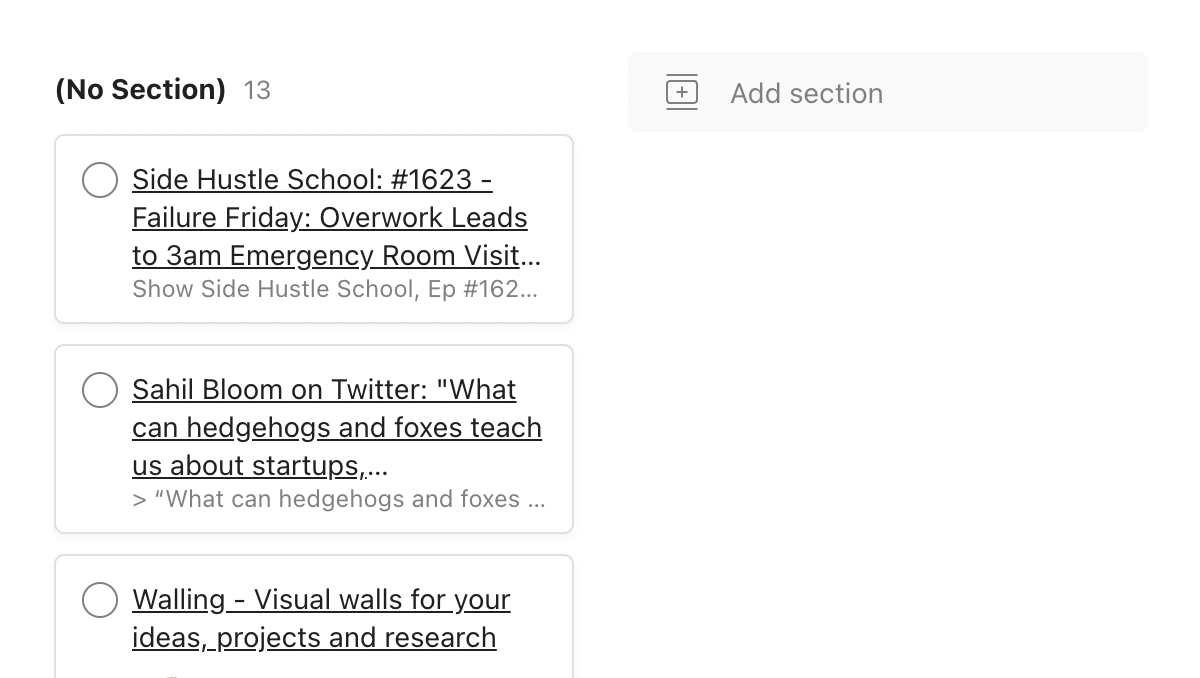Select the '(No Section)' header title
1200x678 pixels.
pyautogui.click(x=140, y=90)
